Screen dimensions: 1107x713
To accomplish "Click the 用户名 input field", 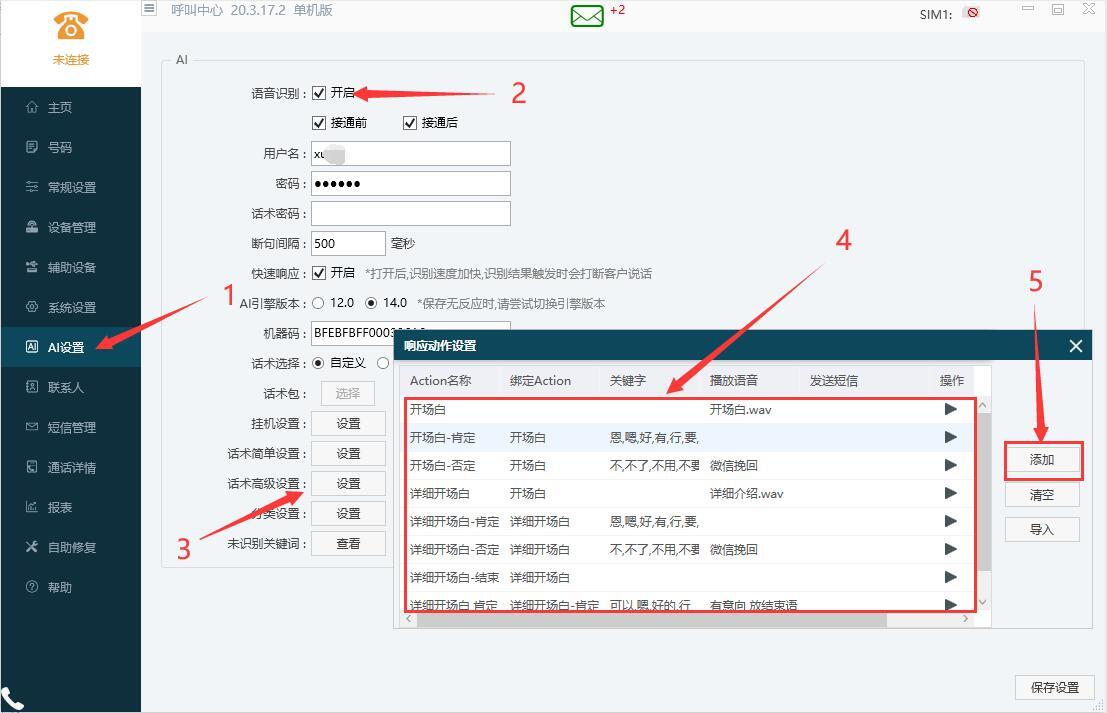I will [x=411, y=153].
